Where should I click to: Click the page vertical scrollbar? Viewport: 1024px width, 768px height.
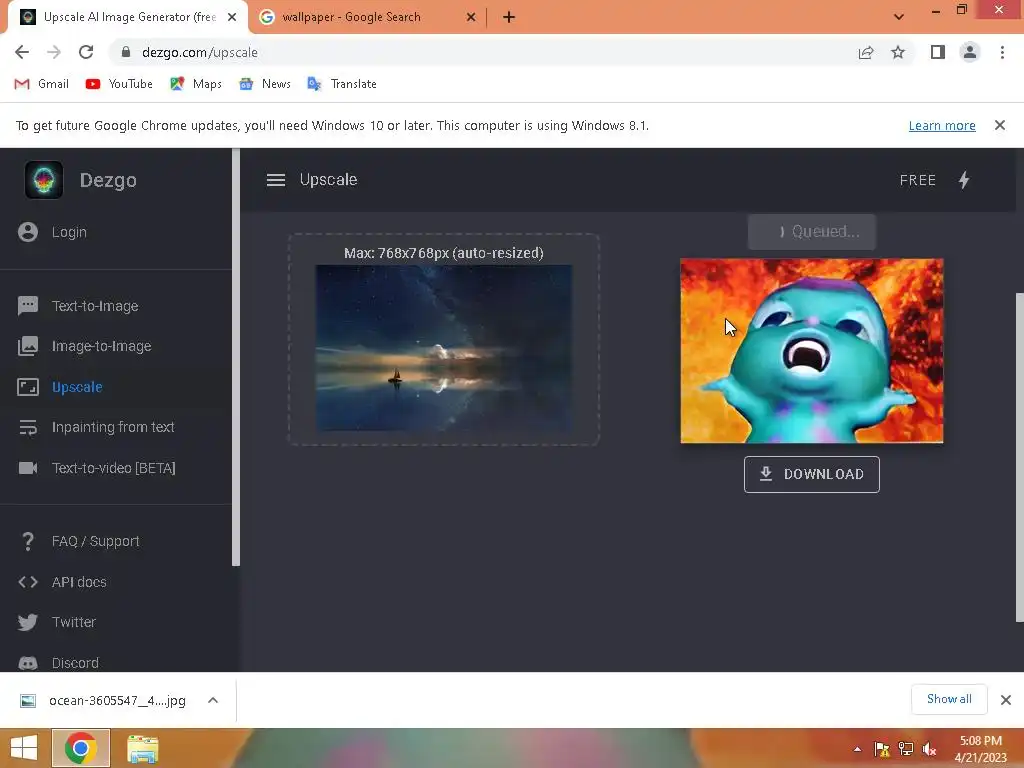point(1019,457)
